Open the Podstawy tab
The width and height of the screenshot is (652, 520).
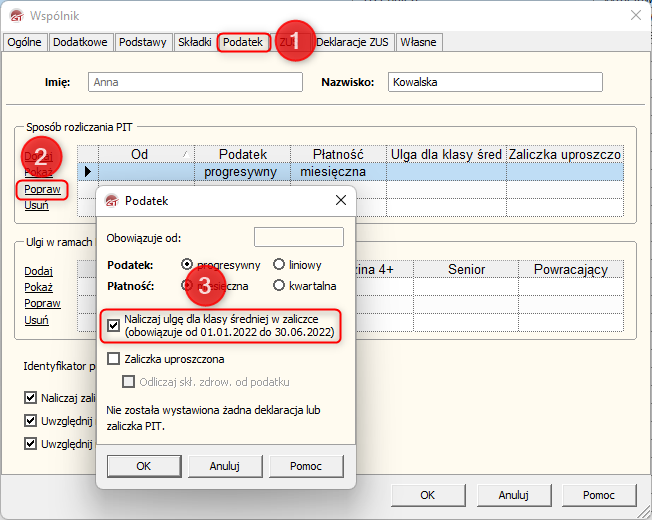tap(143, 42)
